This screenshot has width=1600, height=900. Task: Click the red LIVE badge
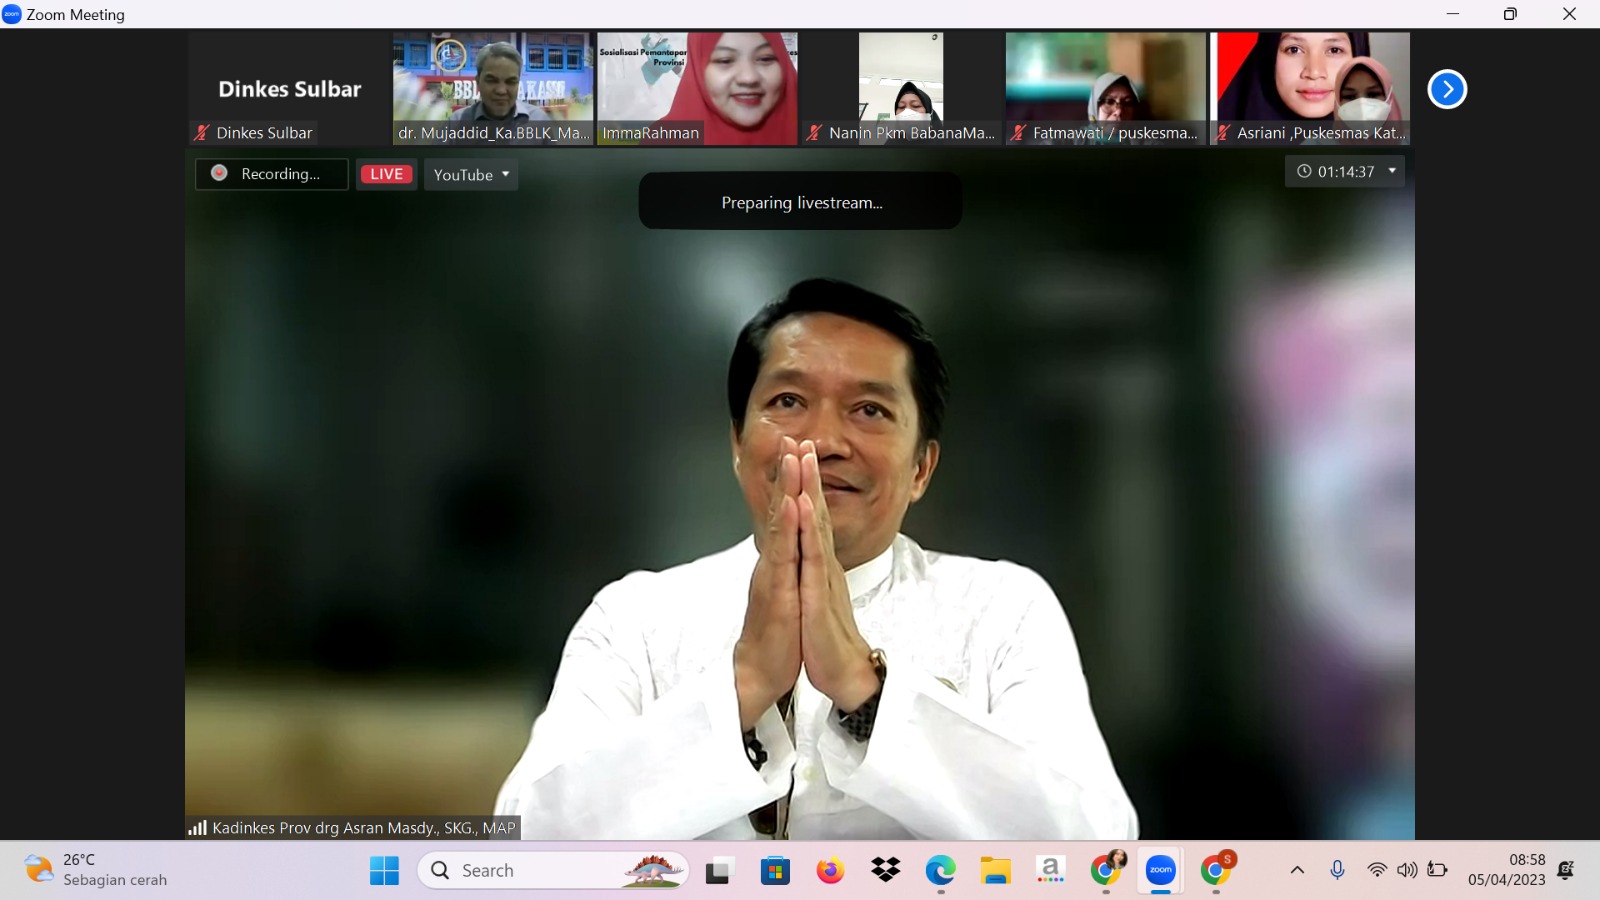point(386,174)
